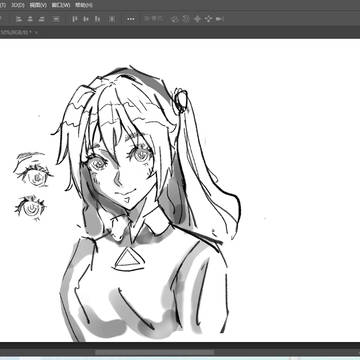Click the Align horizontal centers icon
360x360 pixels.
point(30,19)
